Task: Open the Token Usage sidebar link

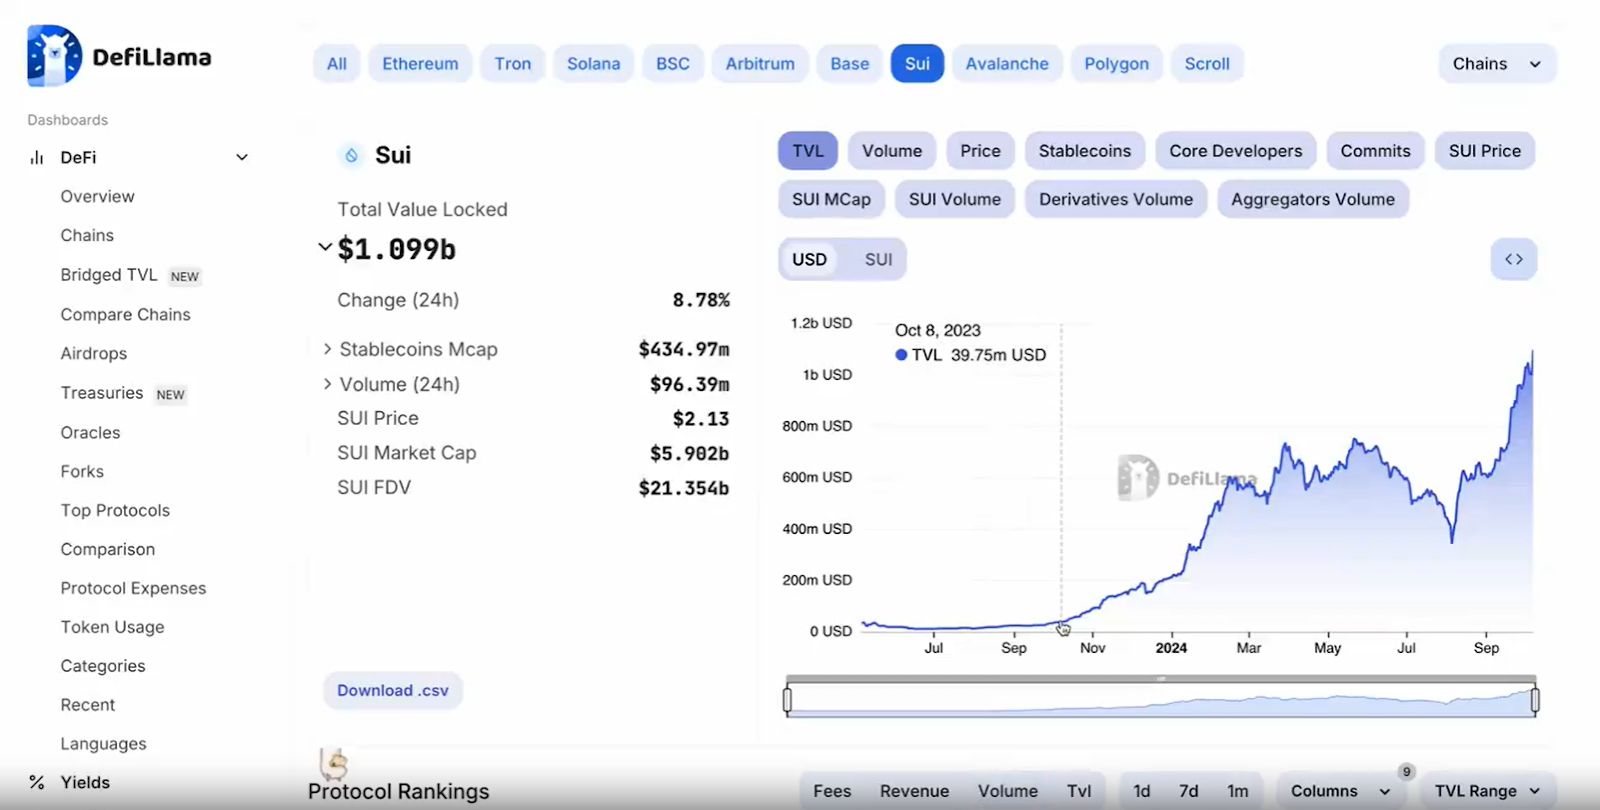Action: point(113,628)
